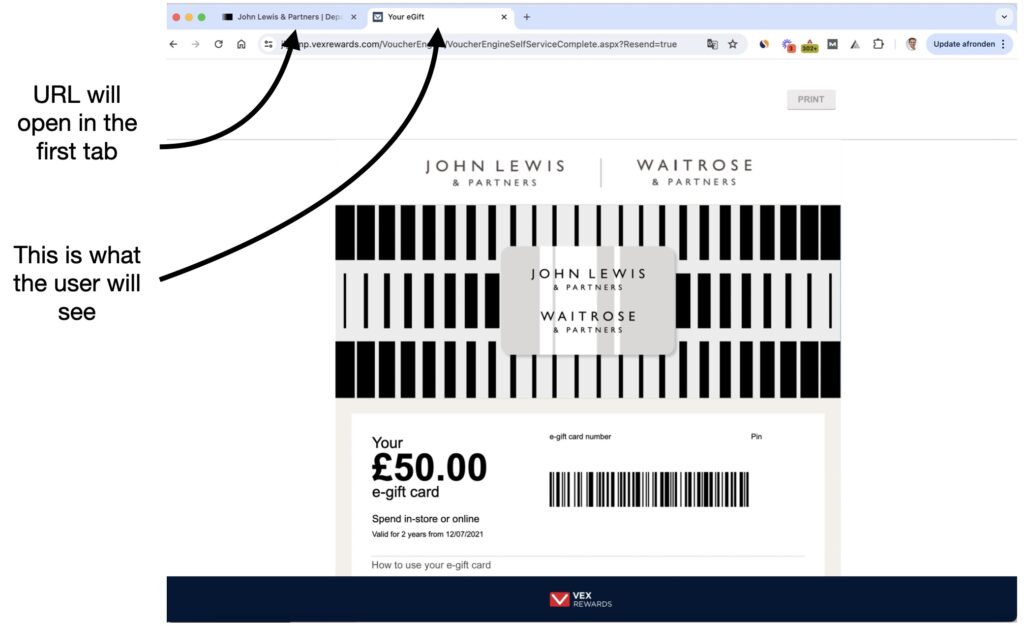Open the tab search dropdown chevron
Image resolution: width=1024 pixels, height=626 pixels.
1004,17
